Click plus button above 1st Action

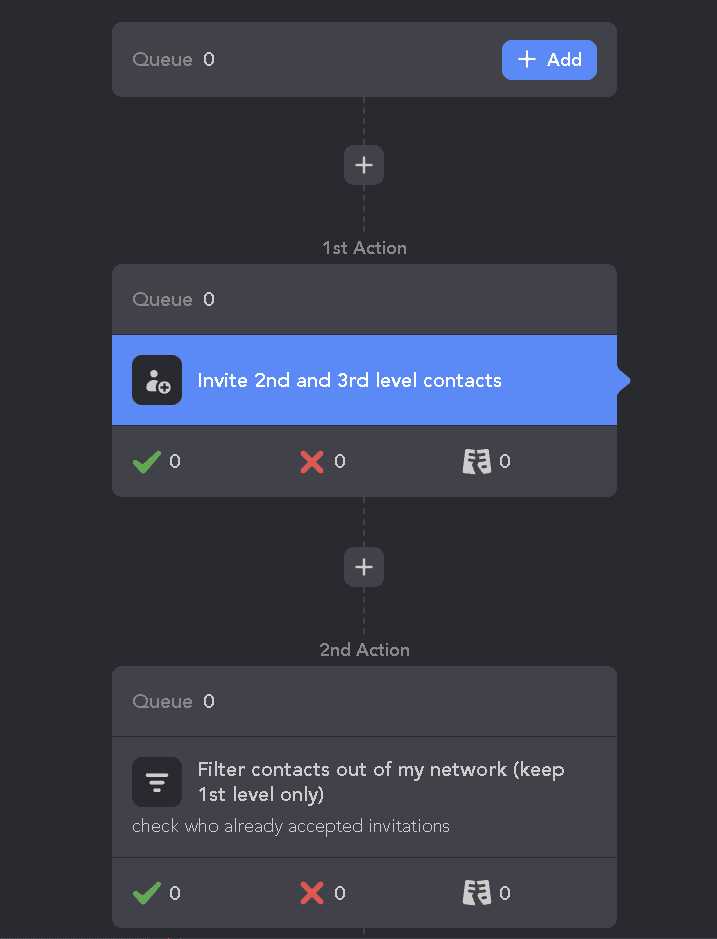coord(364,165)
